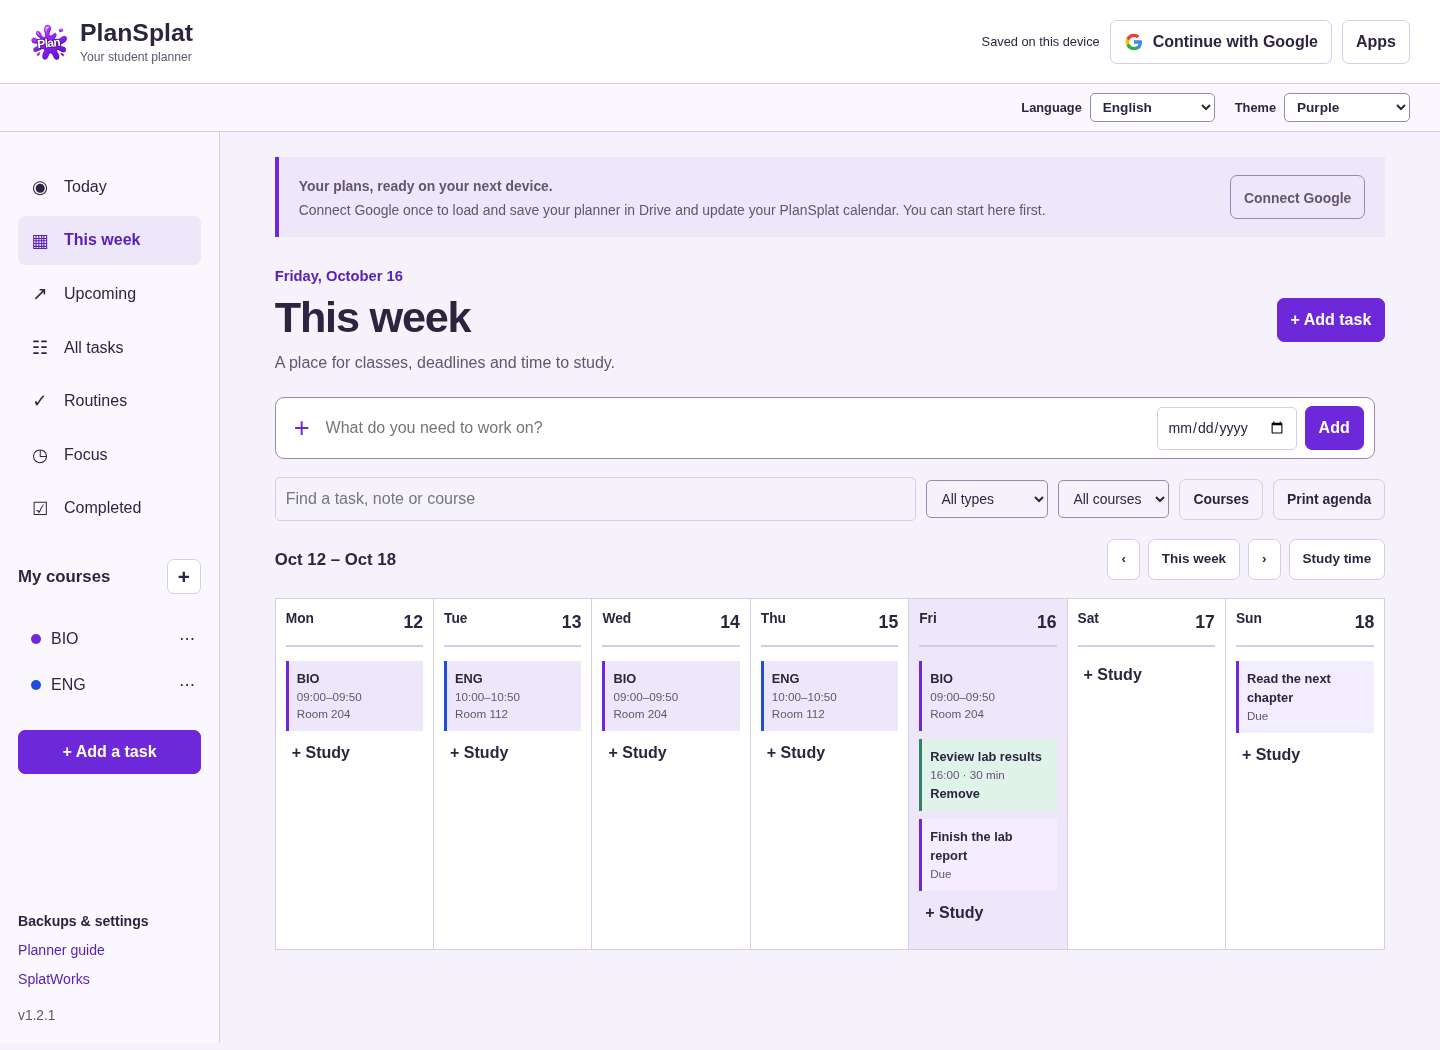The width and height of the screenshot is (1440, 1050).
Task: Go to next week with right chevron
Action: pyautogui.click(x=1264, y=559)
